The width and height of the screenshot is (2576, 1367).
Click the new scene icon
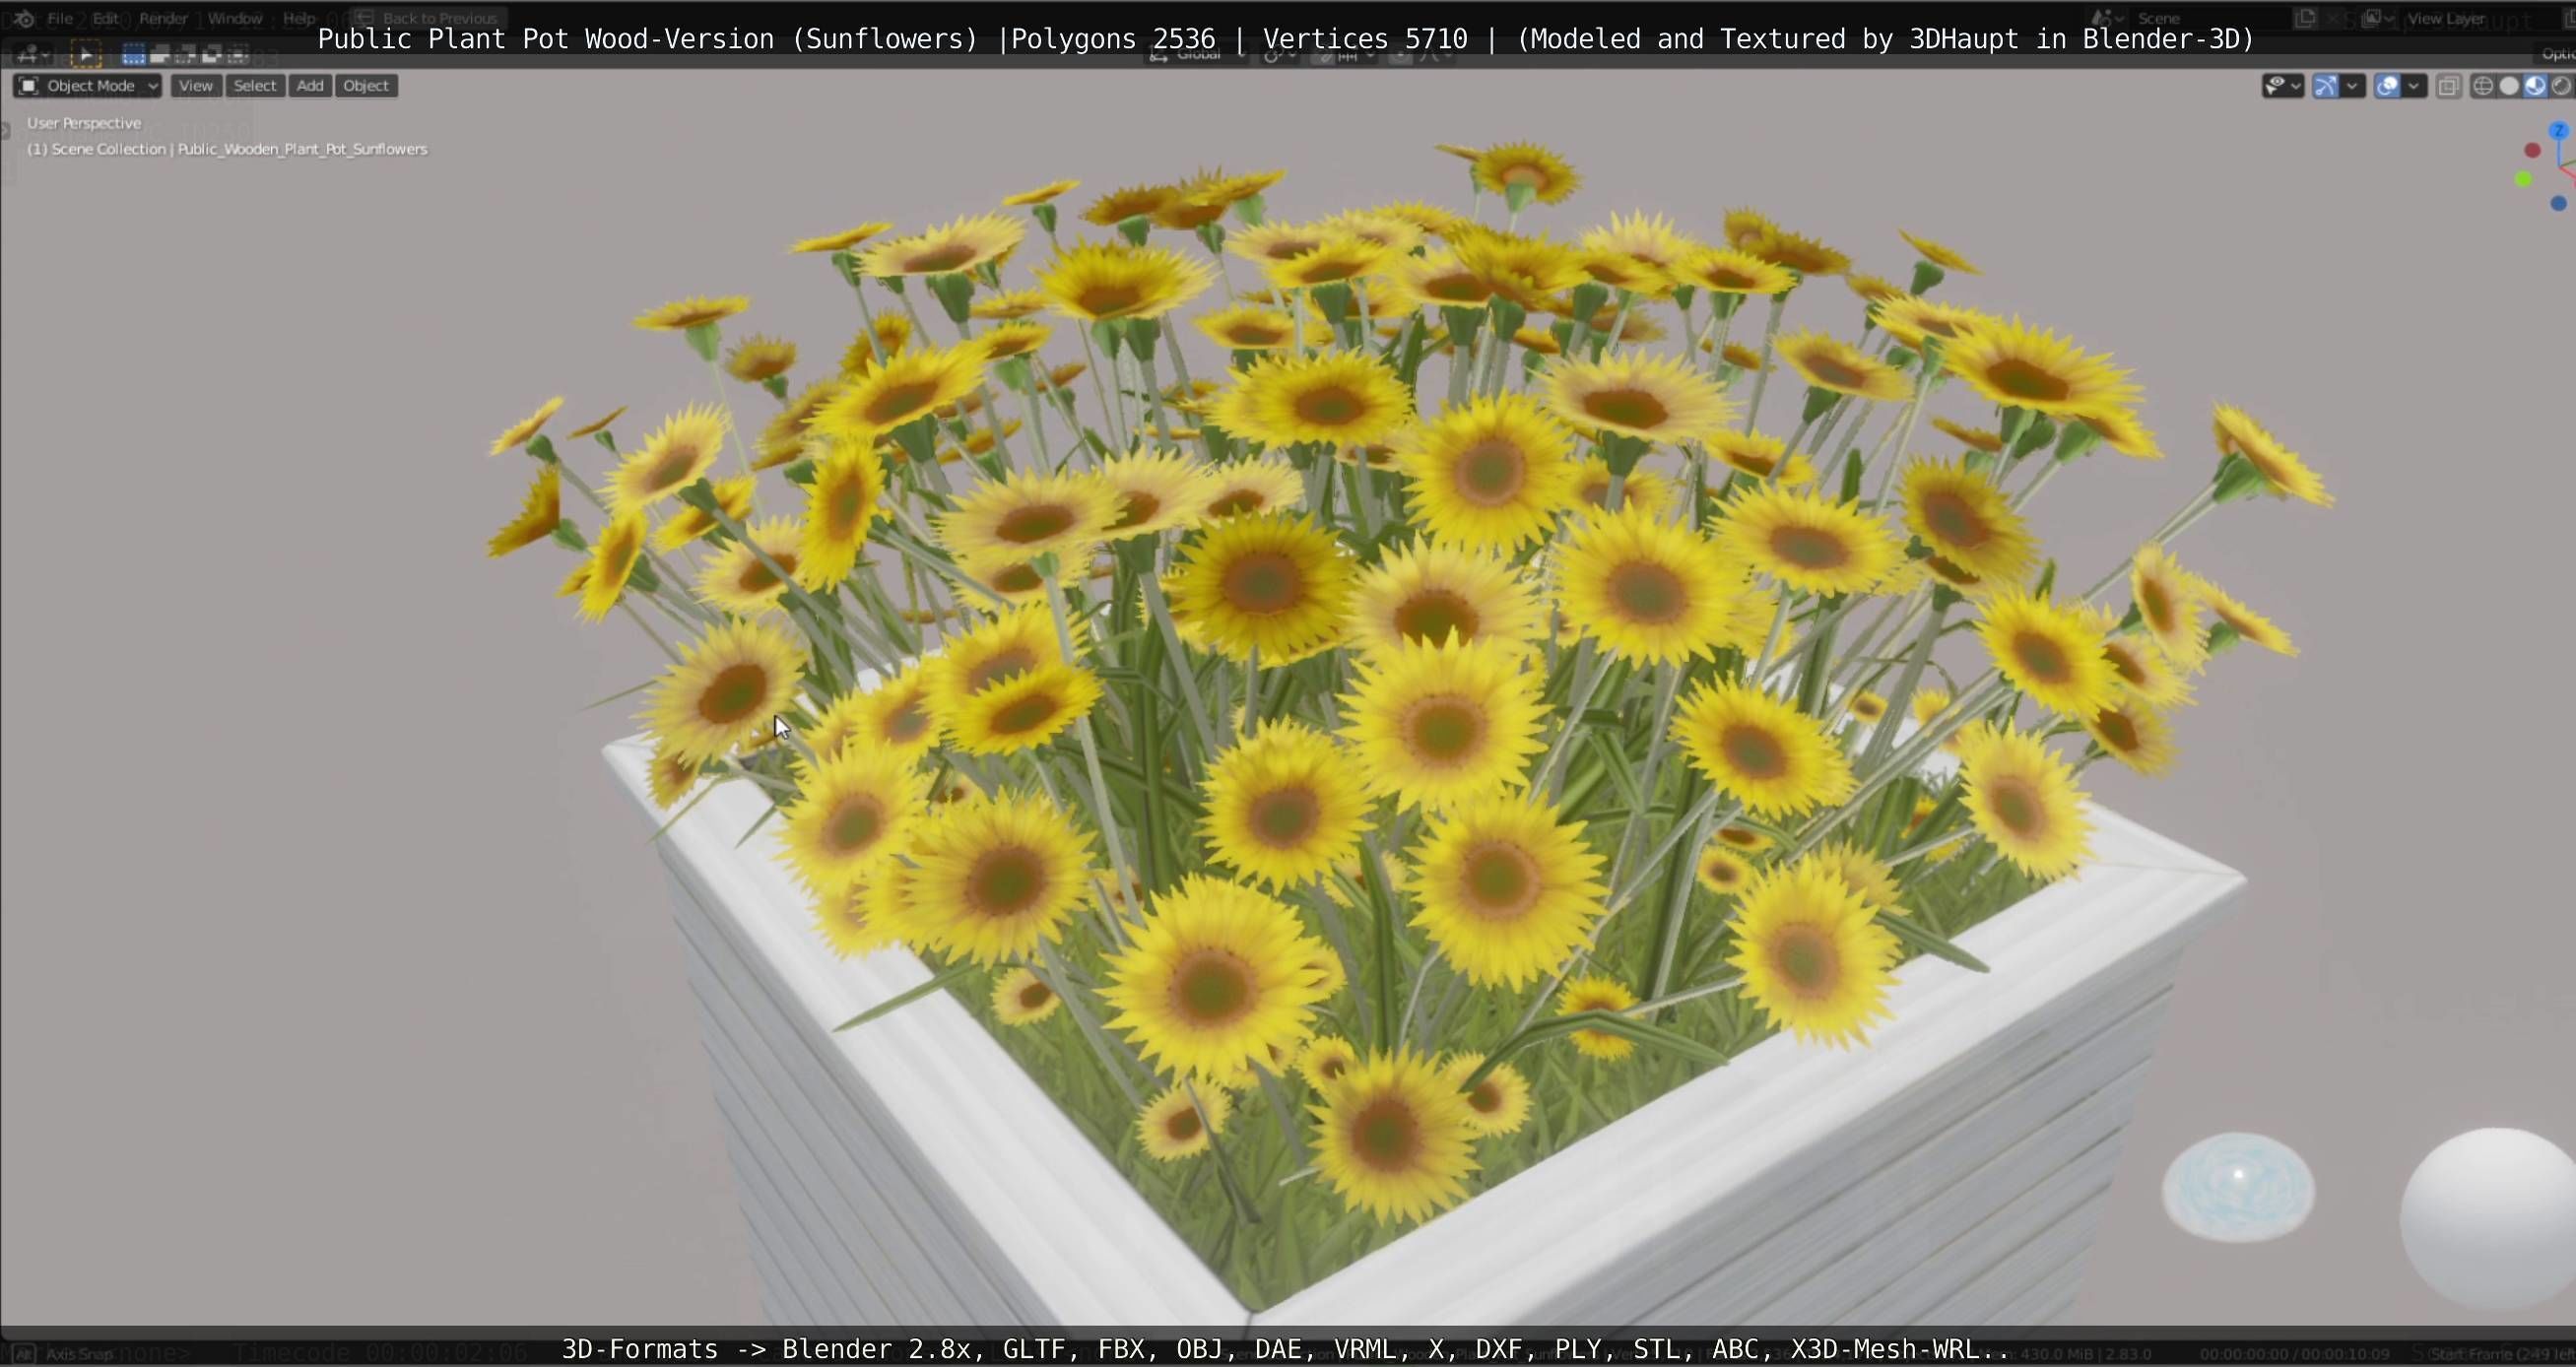(2306, 18)
